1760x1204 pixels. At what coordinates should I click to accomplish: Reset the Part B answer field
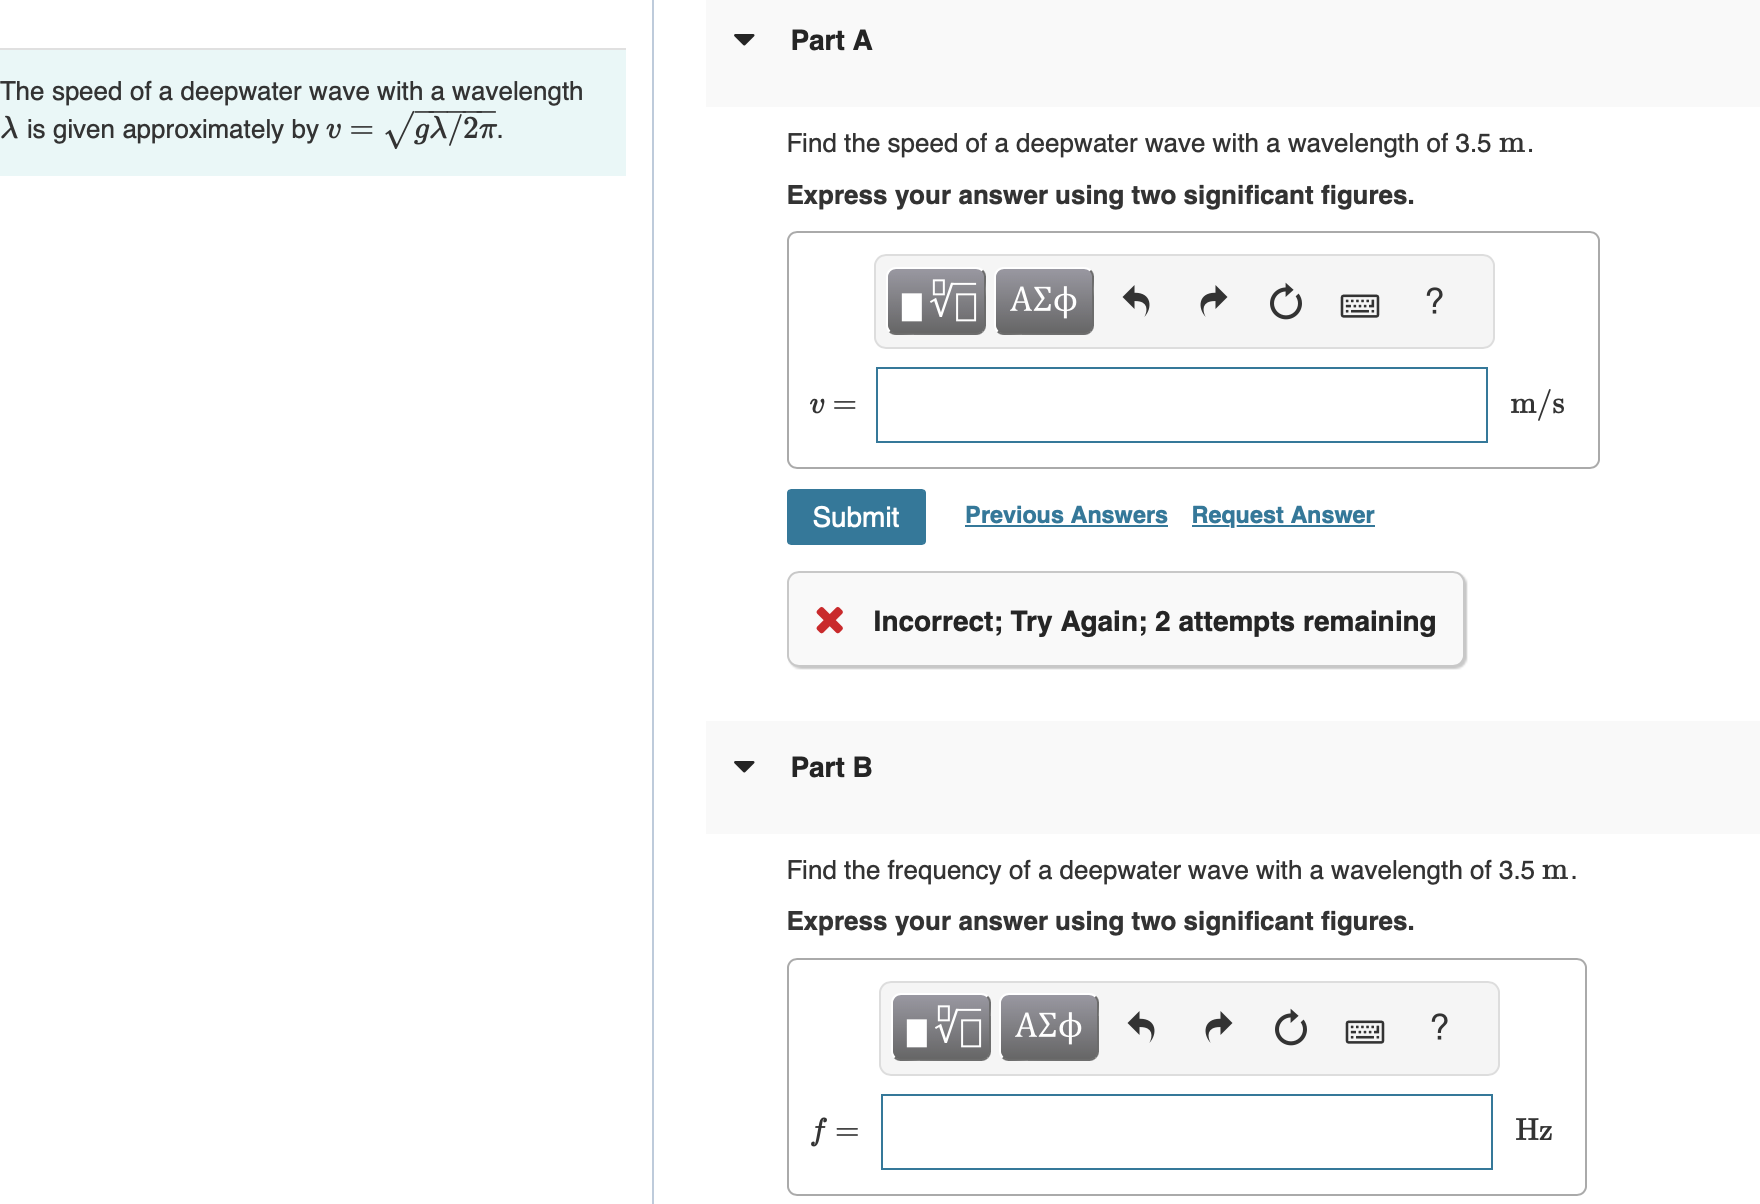point(1291,1028)
